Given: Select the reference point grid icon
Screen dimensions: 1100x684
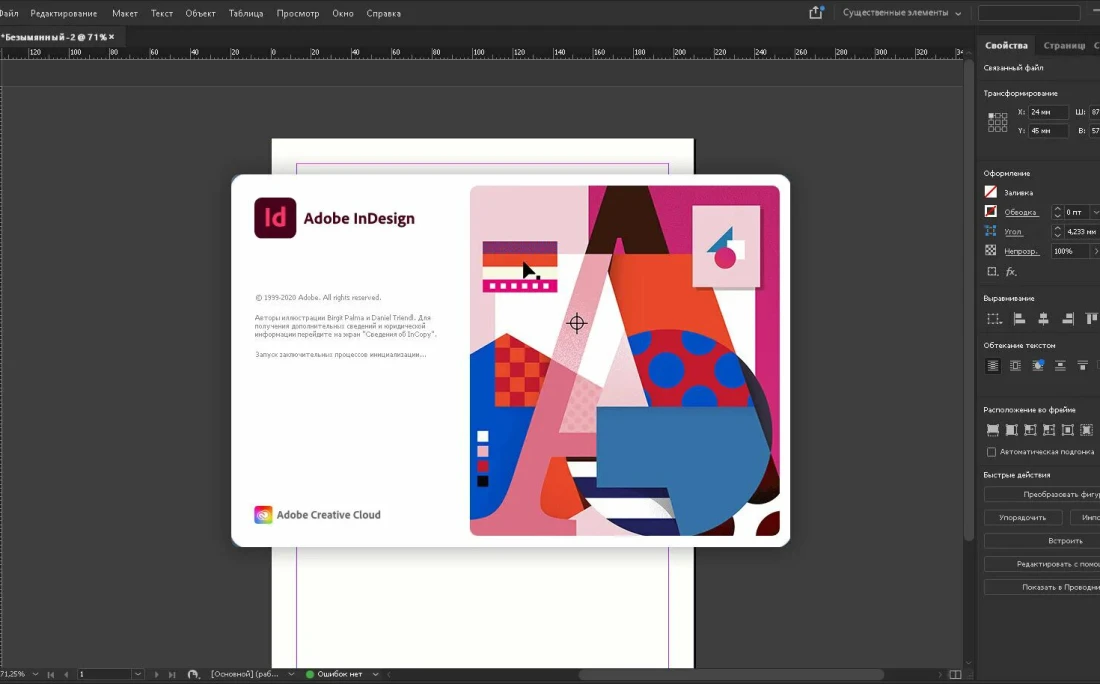Looking at the screenshot, I should pos(997,122).
